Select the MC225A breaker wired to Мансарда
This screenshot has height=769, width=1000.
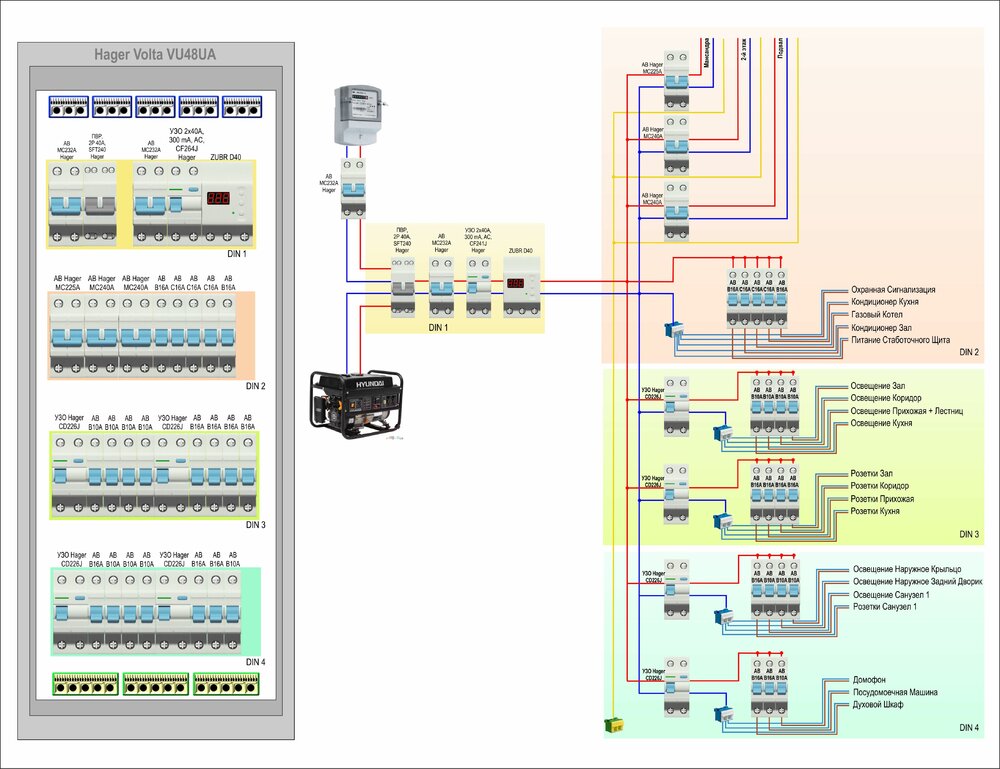[676, 80]
